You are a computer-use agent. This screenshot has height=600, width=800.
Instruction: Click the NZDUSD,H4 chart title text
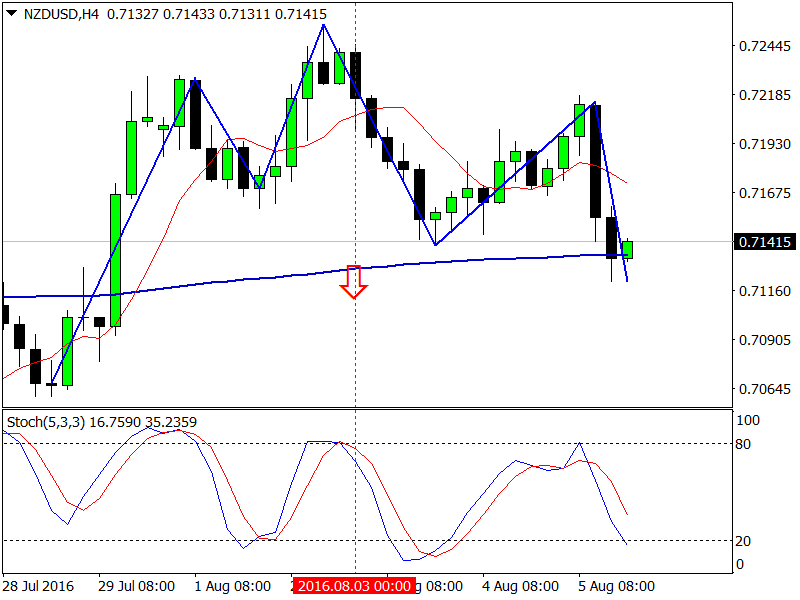[61, 14]
